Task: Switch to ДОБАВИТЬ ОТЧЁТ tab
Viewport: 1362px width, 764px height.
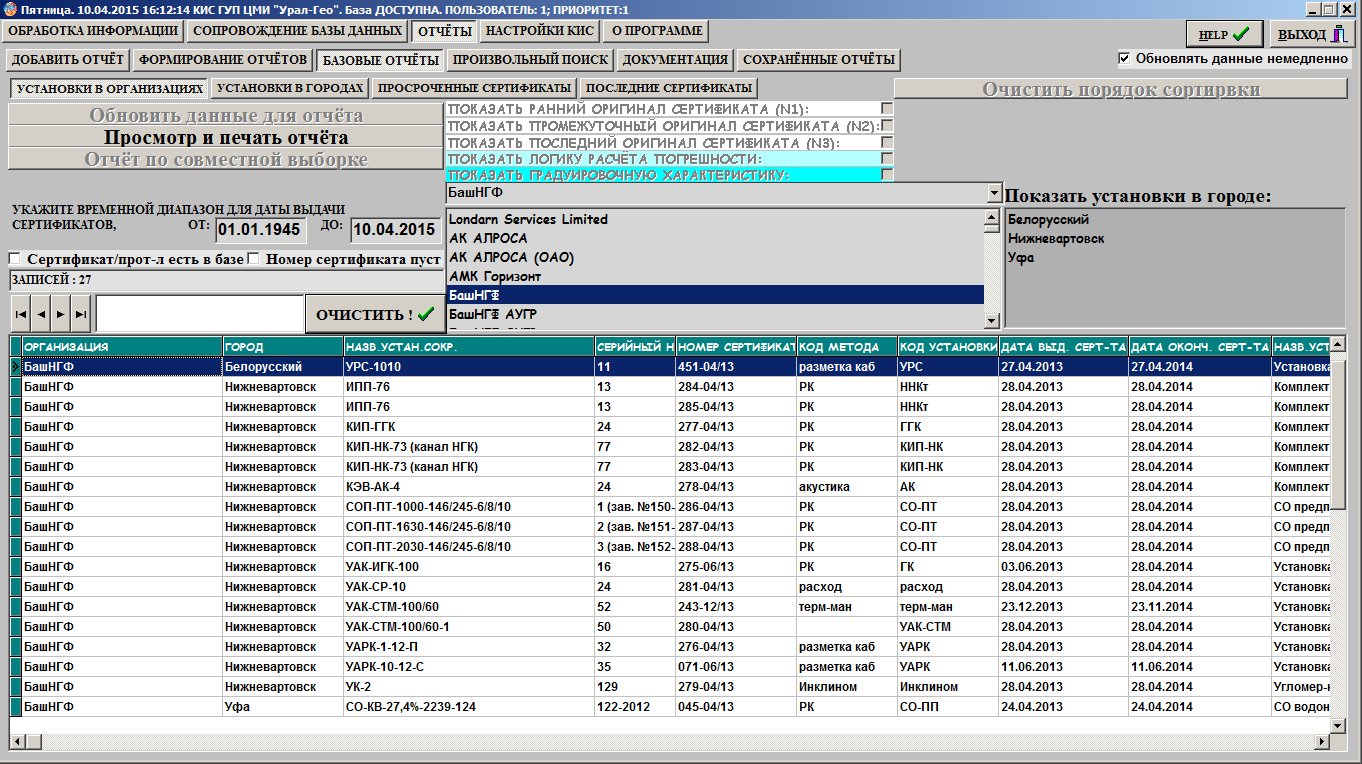Action: (68, 60)
